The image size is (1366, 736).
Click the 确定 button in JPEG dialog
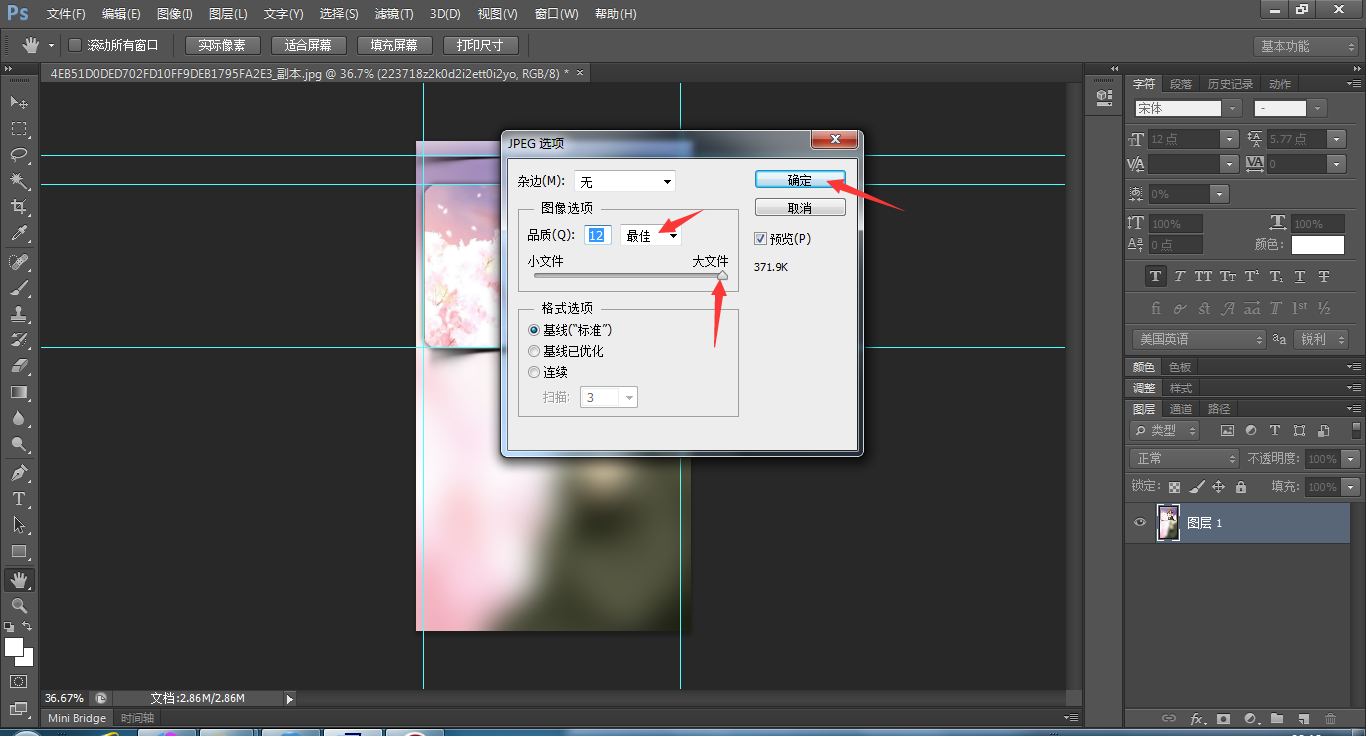tap(800, 180)
